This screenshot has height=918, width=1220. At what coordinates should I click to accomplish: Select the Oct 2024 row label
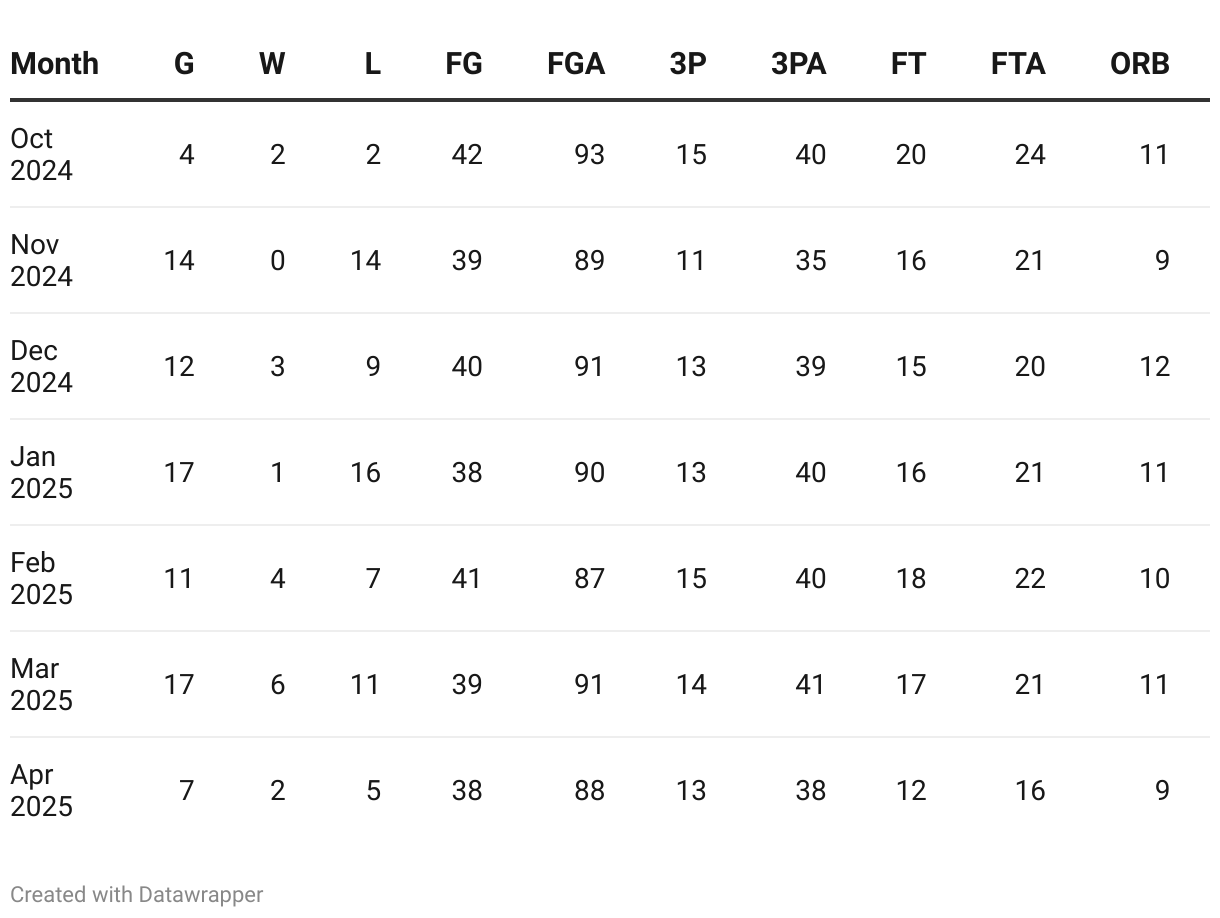click(41, 154)
